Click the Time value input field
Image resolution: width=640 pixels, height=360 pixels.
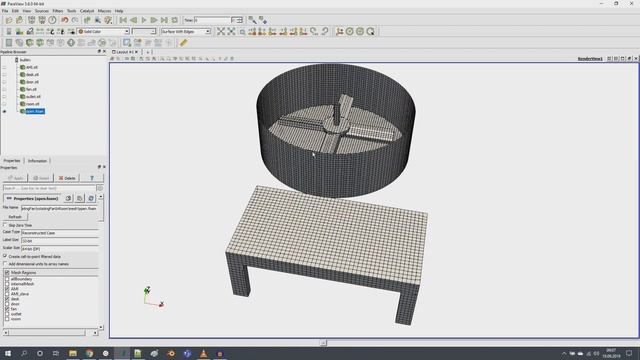(212, 20)
